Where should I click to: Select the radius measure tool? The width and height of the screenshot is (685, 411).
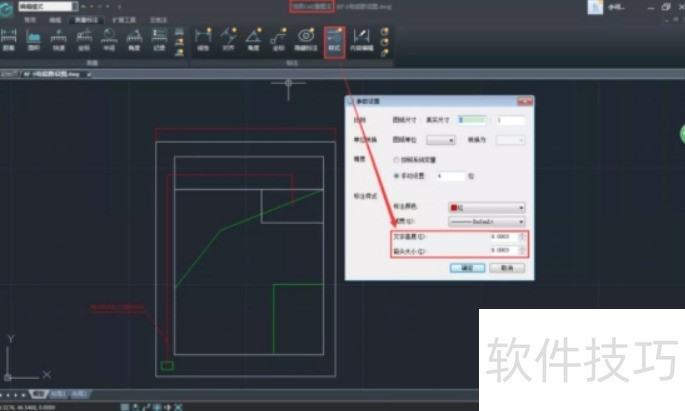(109, 39)
